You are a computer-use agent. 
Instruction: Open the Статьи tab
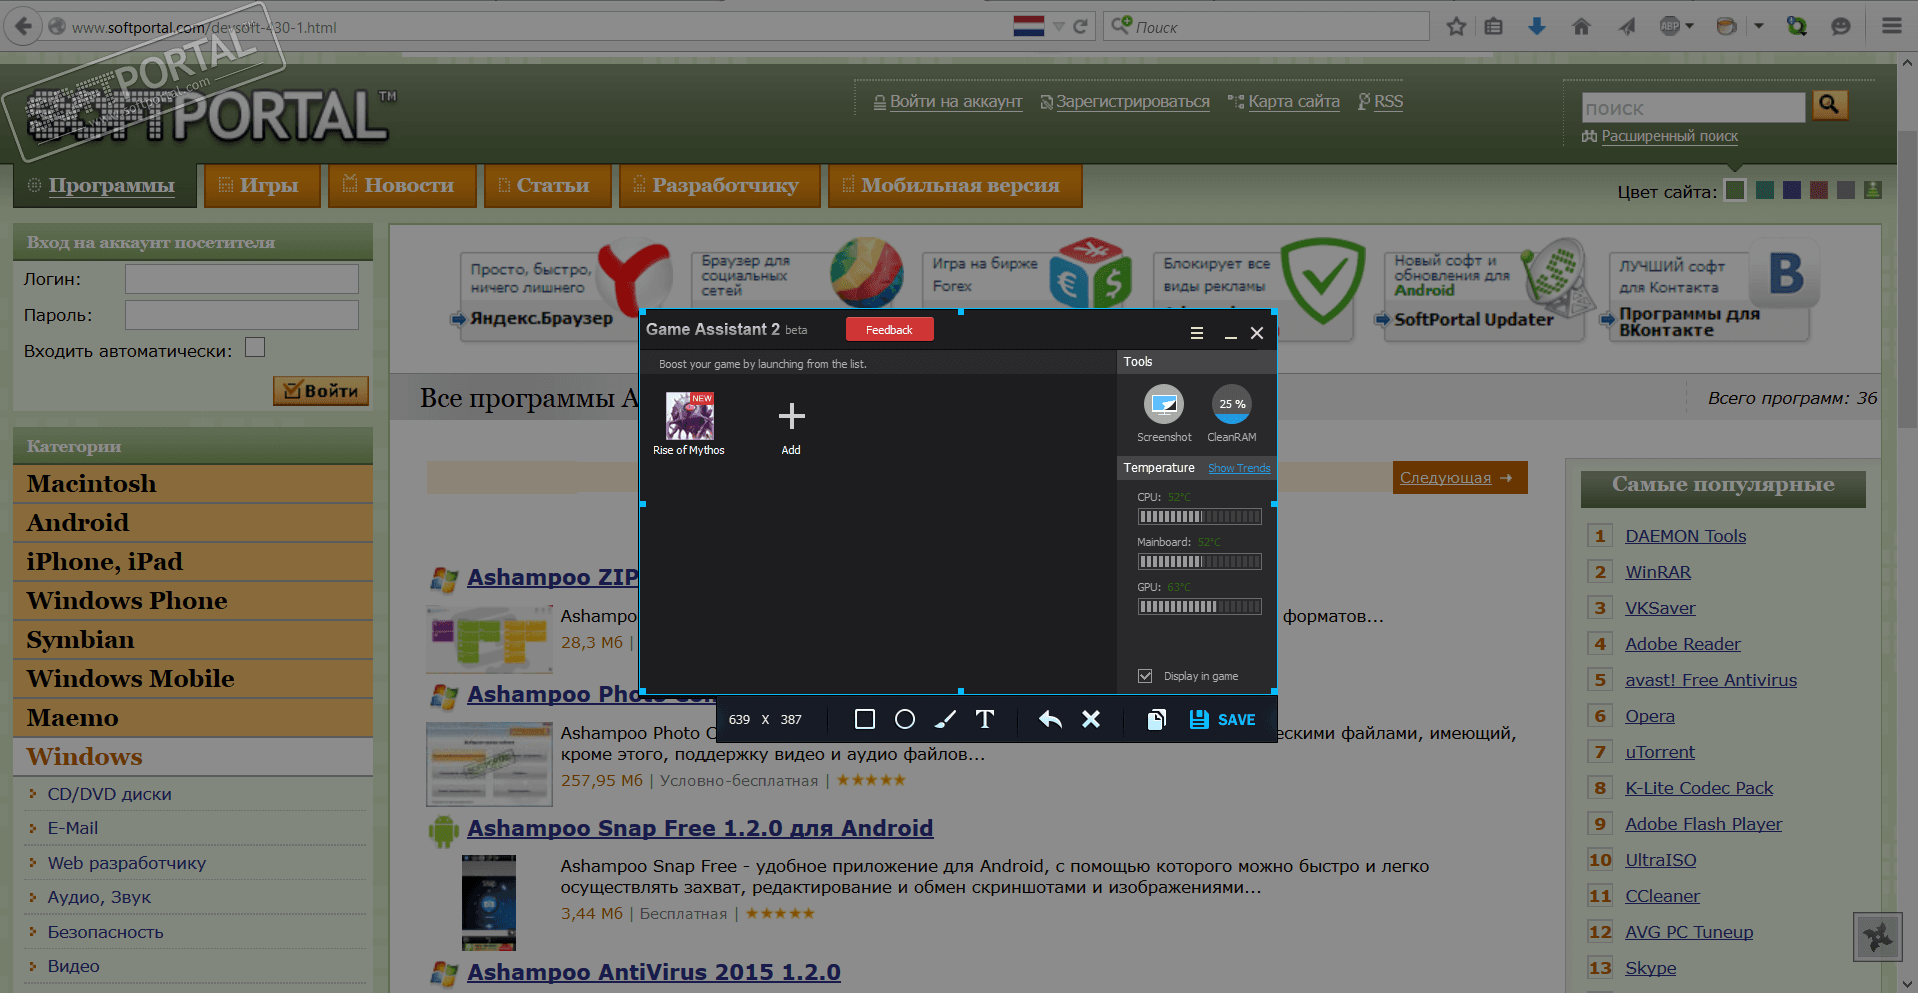547,186
